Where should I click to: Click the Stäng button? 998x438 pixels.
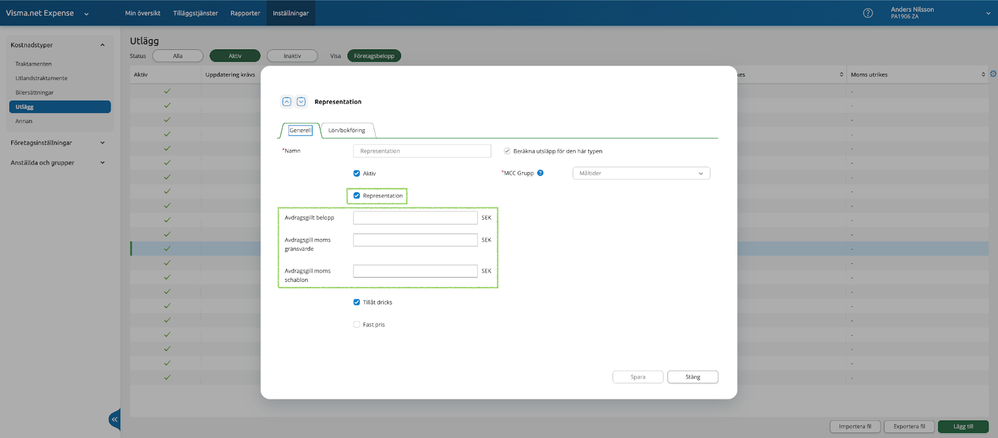point(692,377)
